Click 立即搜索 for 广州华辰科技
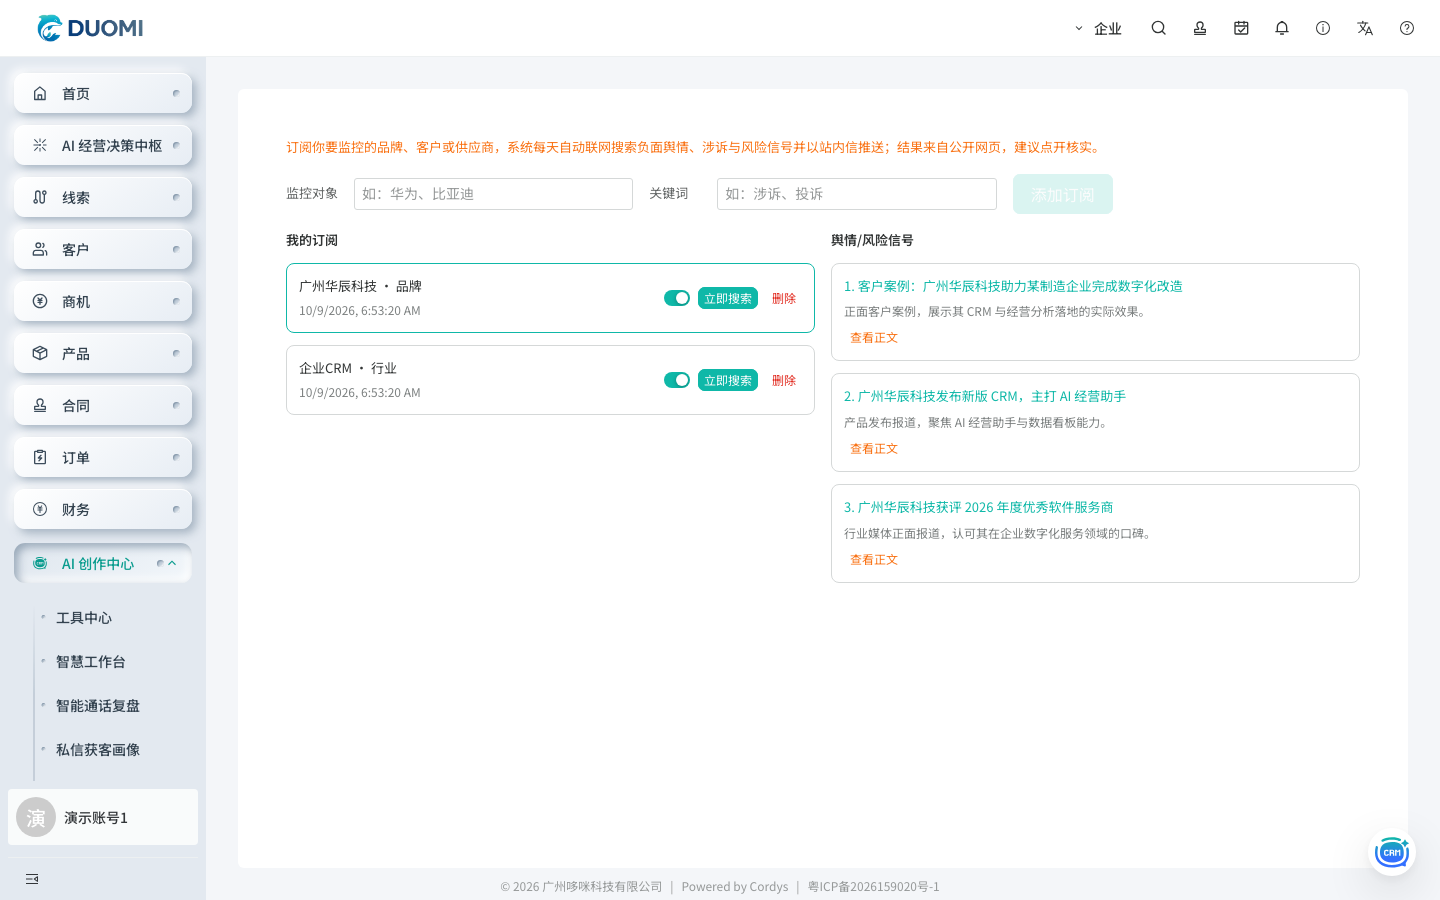Viewport: 1440px width, 900px height. 728,298
